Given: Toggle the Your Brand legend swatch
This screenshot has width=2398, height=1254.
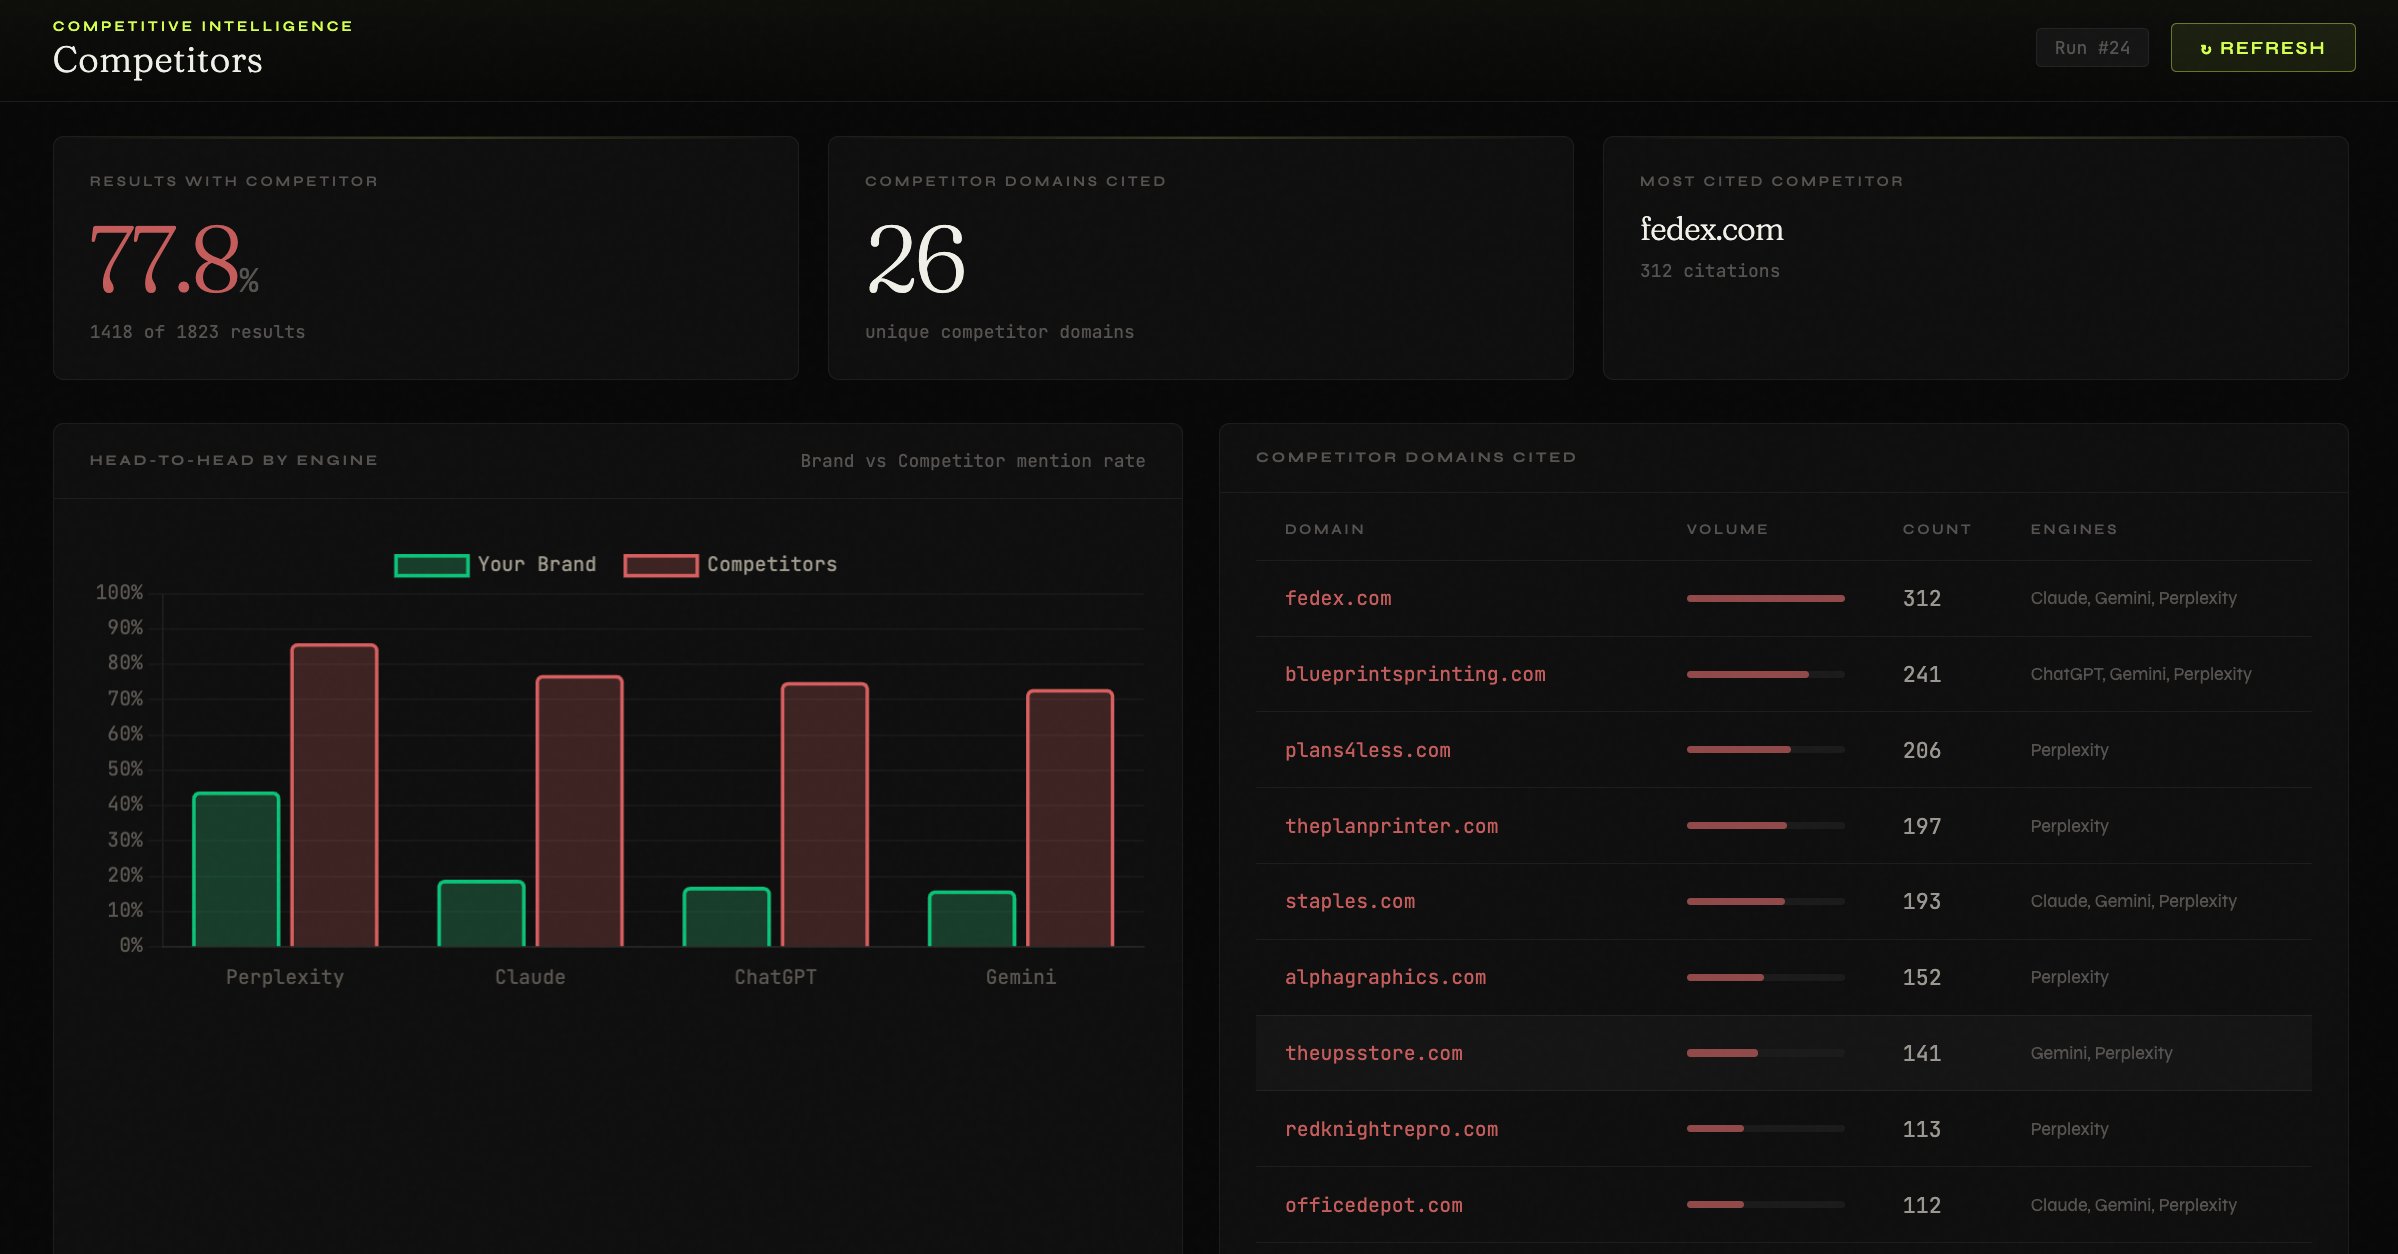Looking at the screenshot, I should click(x=432, y=565).
